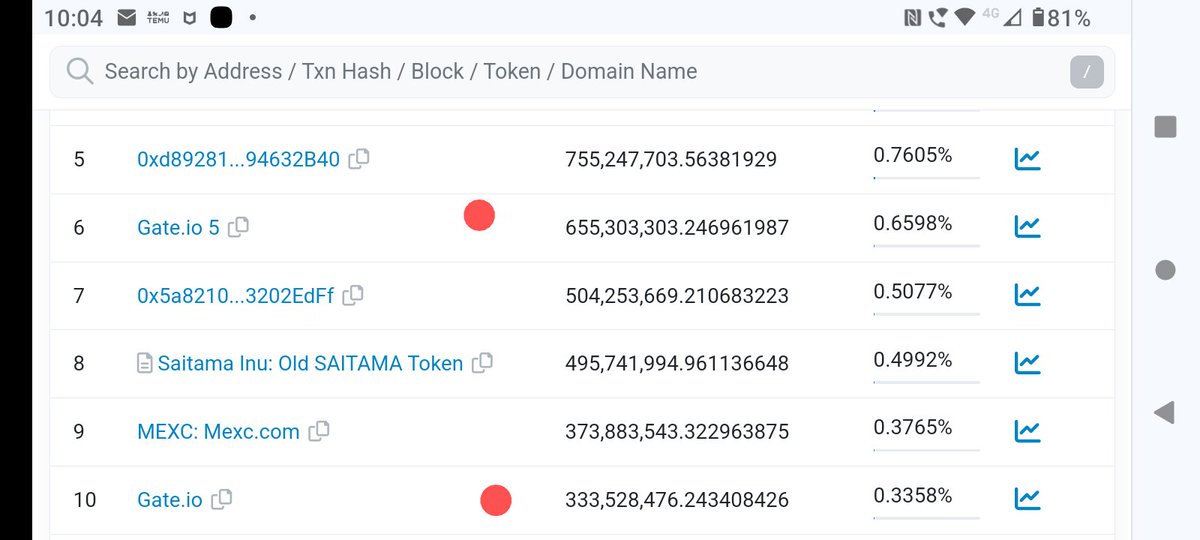Open analytics chart for 0.3358% holder

[x=1028, y=499]
